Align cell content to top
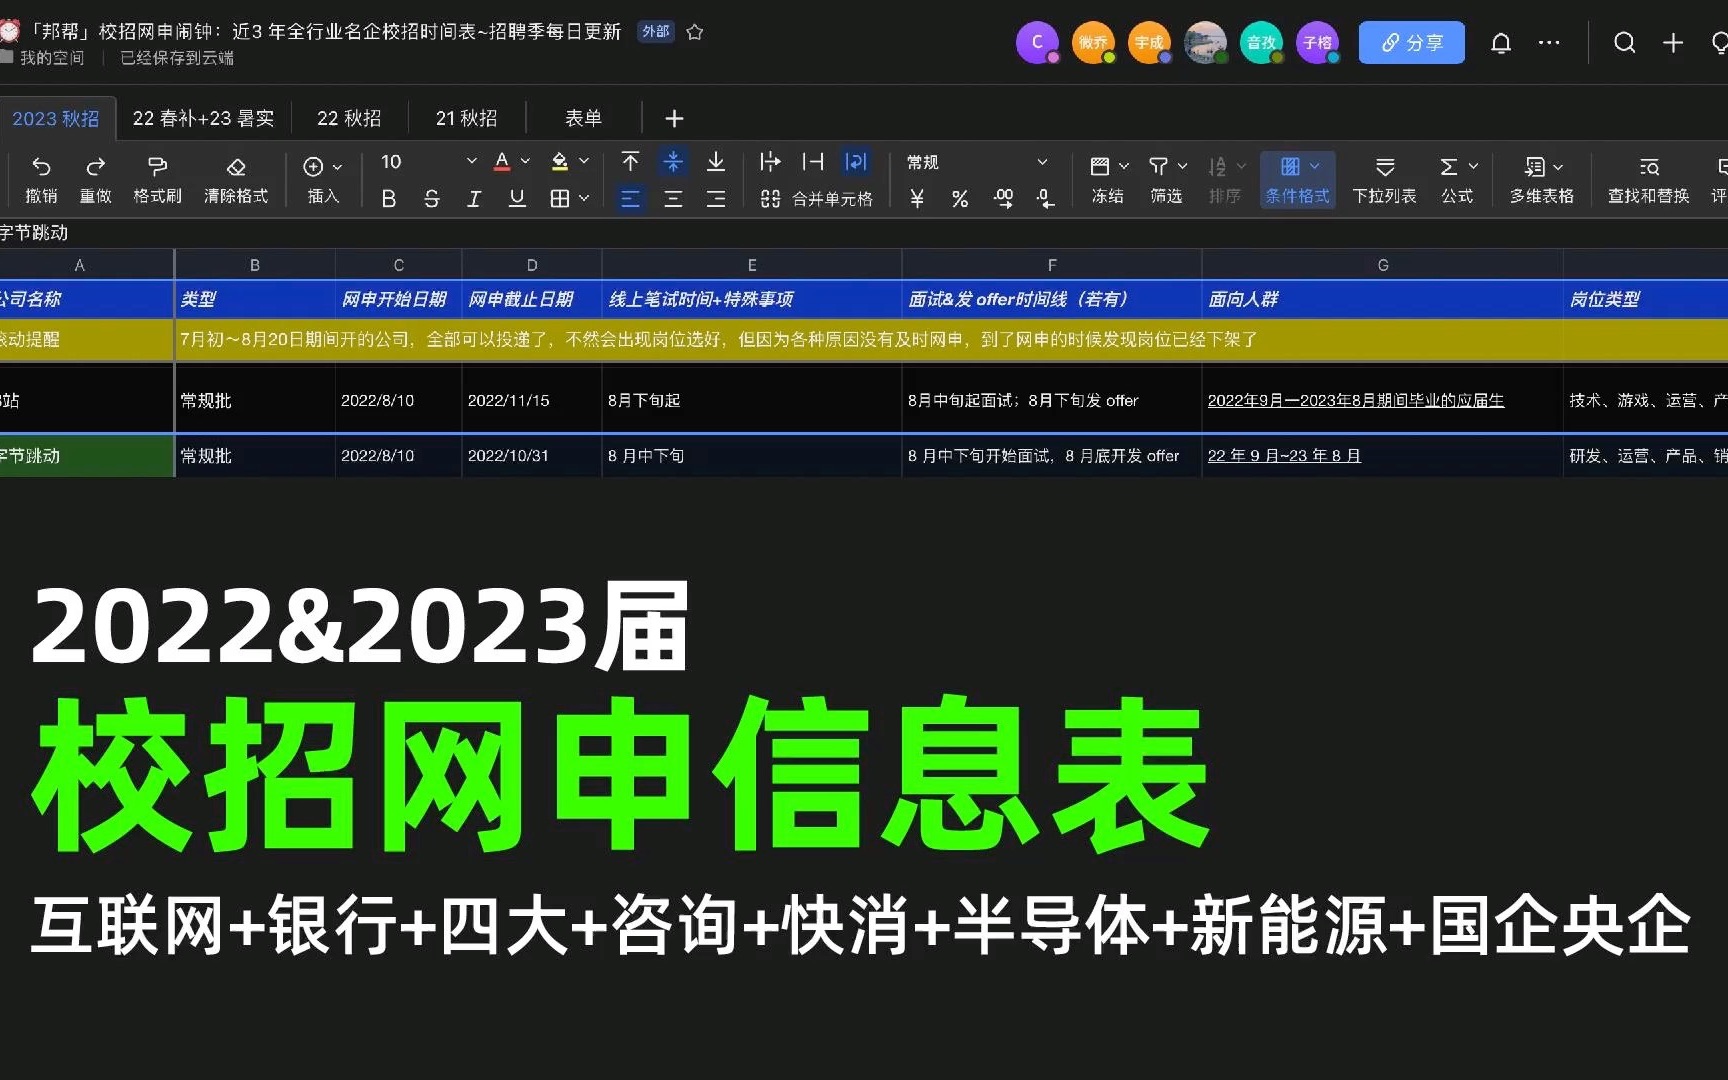The width and height of the screenshot is (1728, 1080). click(630, 161)
